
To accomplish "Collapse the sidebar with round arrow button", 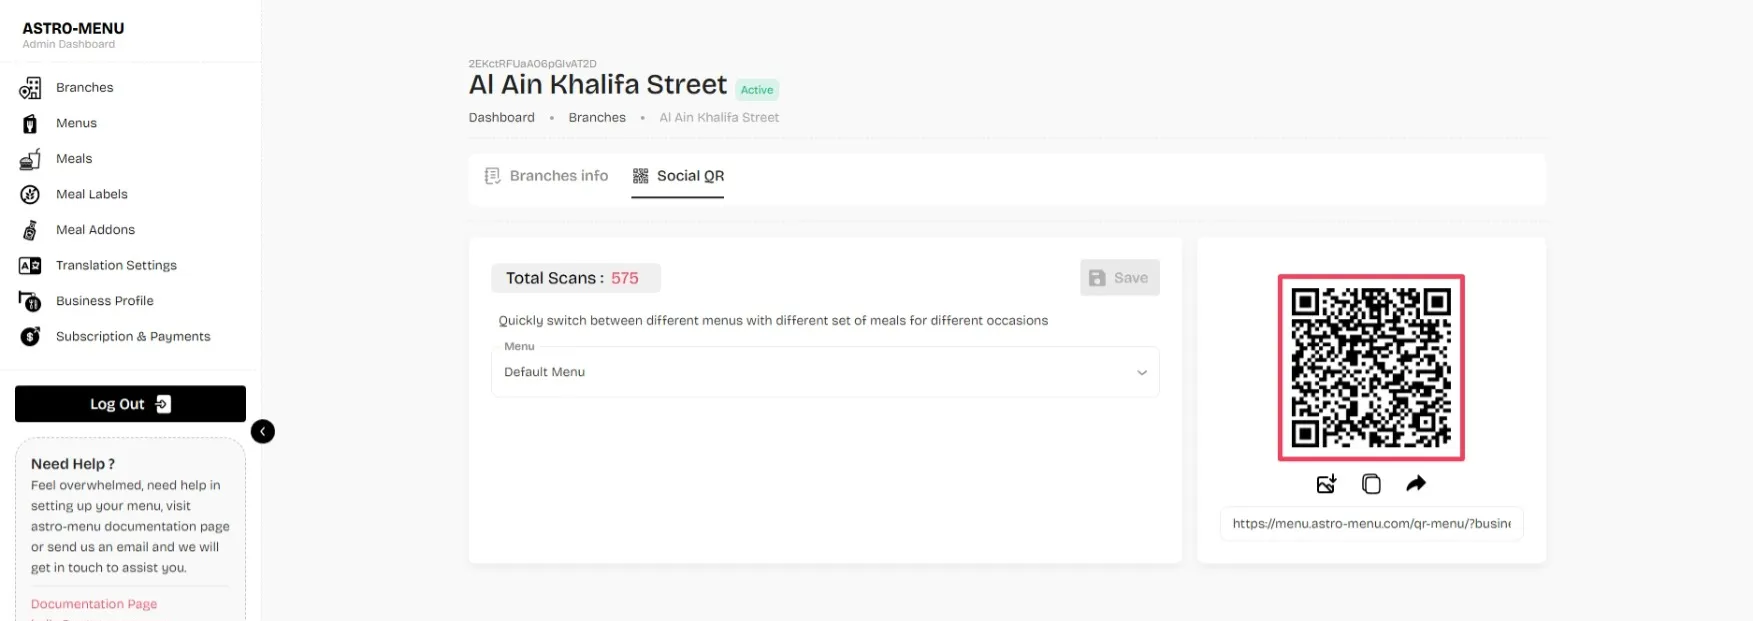I will click(x=263, y=431).
